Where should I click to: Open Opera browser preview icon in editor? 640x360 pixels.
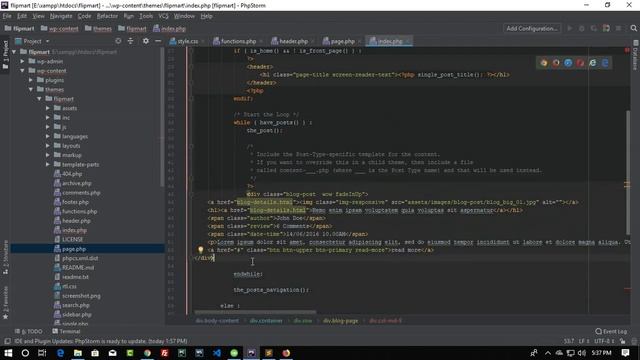coord(580,63)
